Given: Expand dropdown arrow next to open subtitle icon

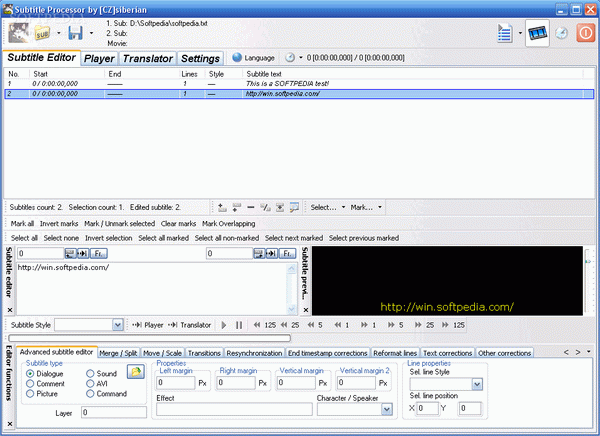Looking at the screenshot, I should [x=59, y=33].
